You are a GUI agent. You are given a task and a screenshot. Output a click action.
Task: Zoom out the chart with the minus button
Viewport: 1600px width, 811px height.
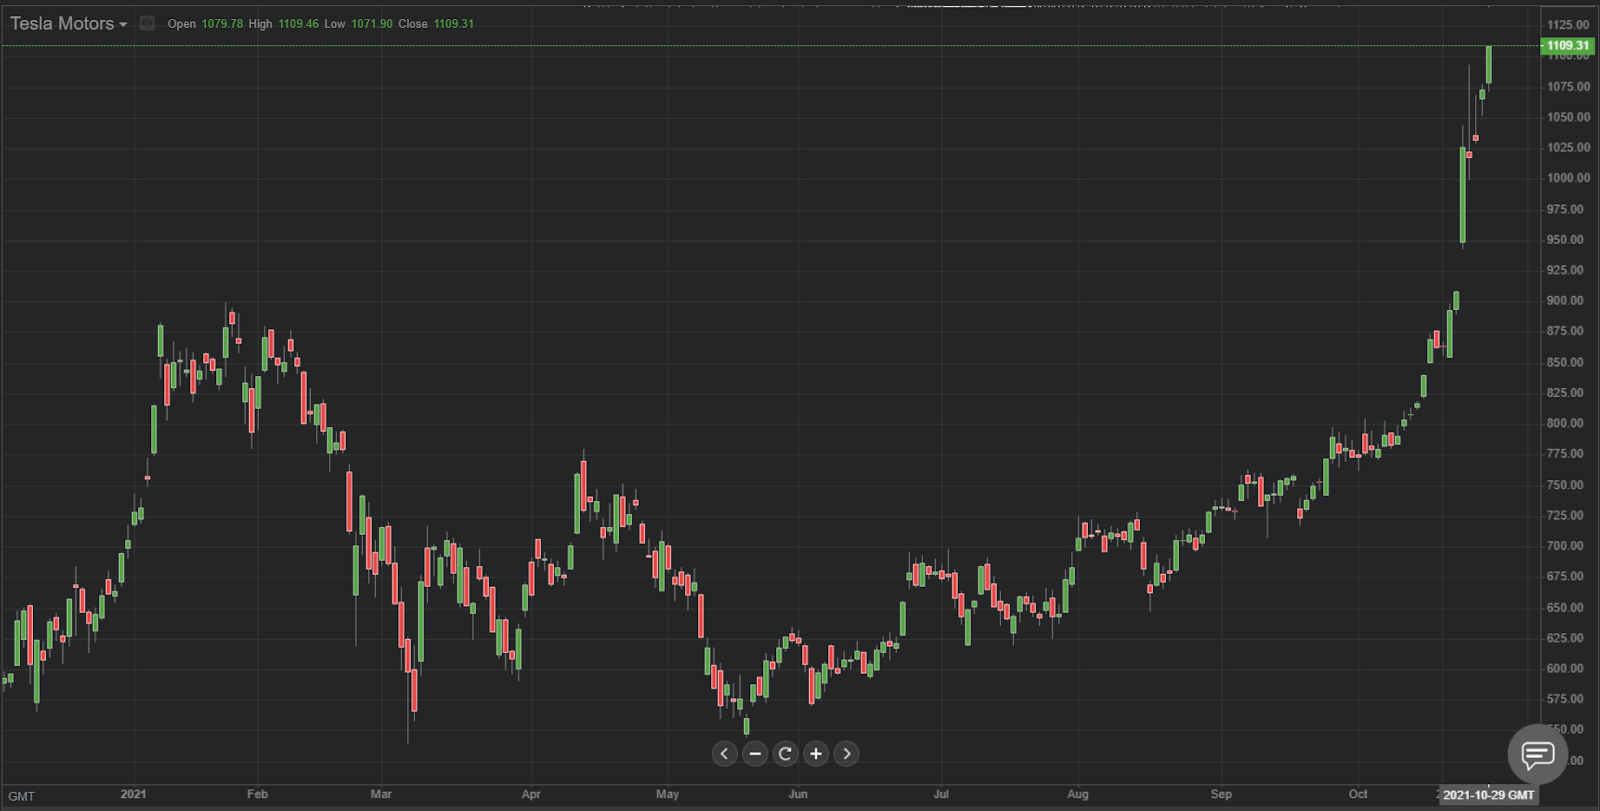tap(755, 754)
